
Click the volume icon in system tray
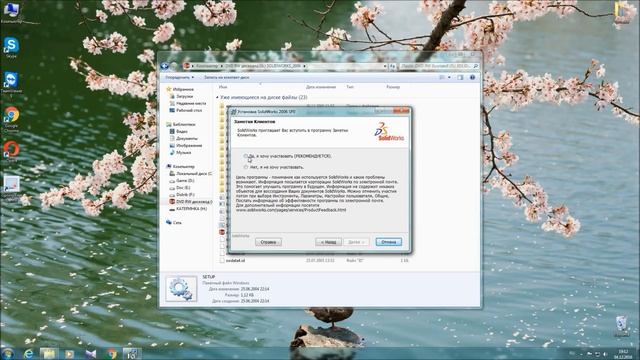605,354
